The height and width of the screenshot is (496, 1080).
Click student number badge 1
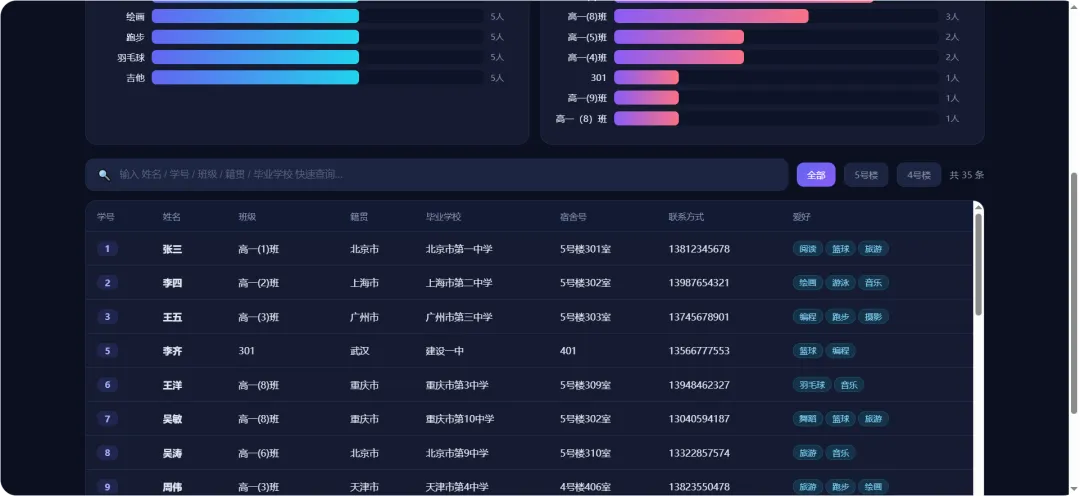point(107,249)
